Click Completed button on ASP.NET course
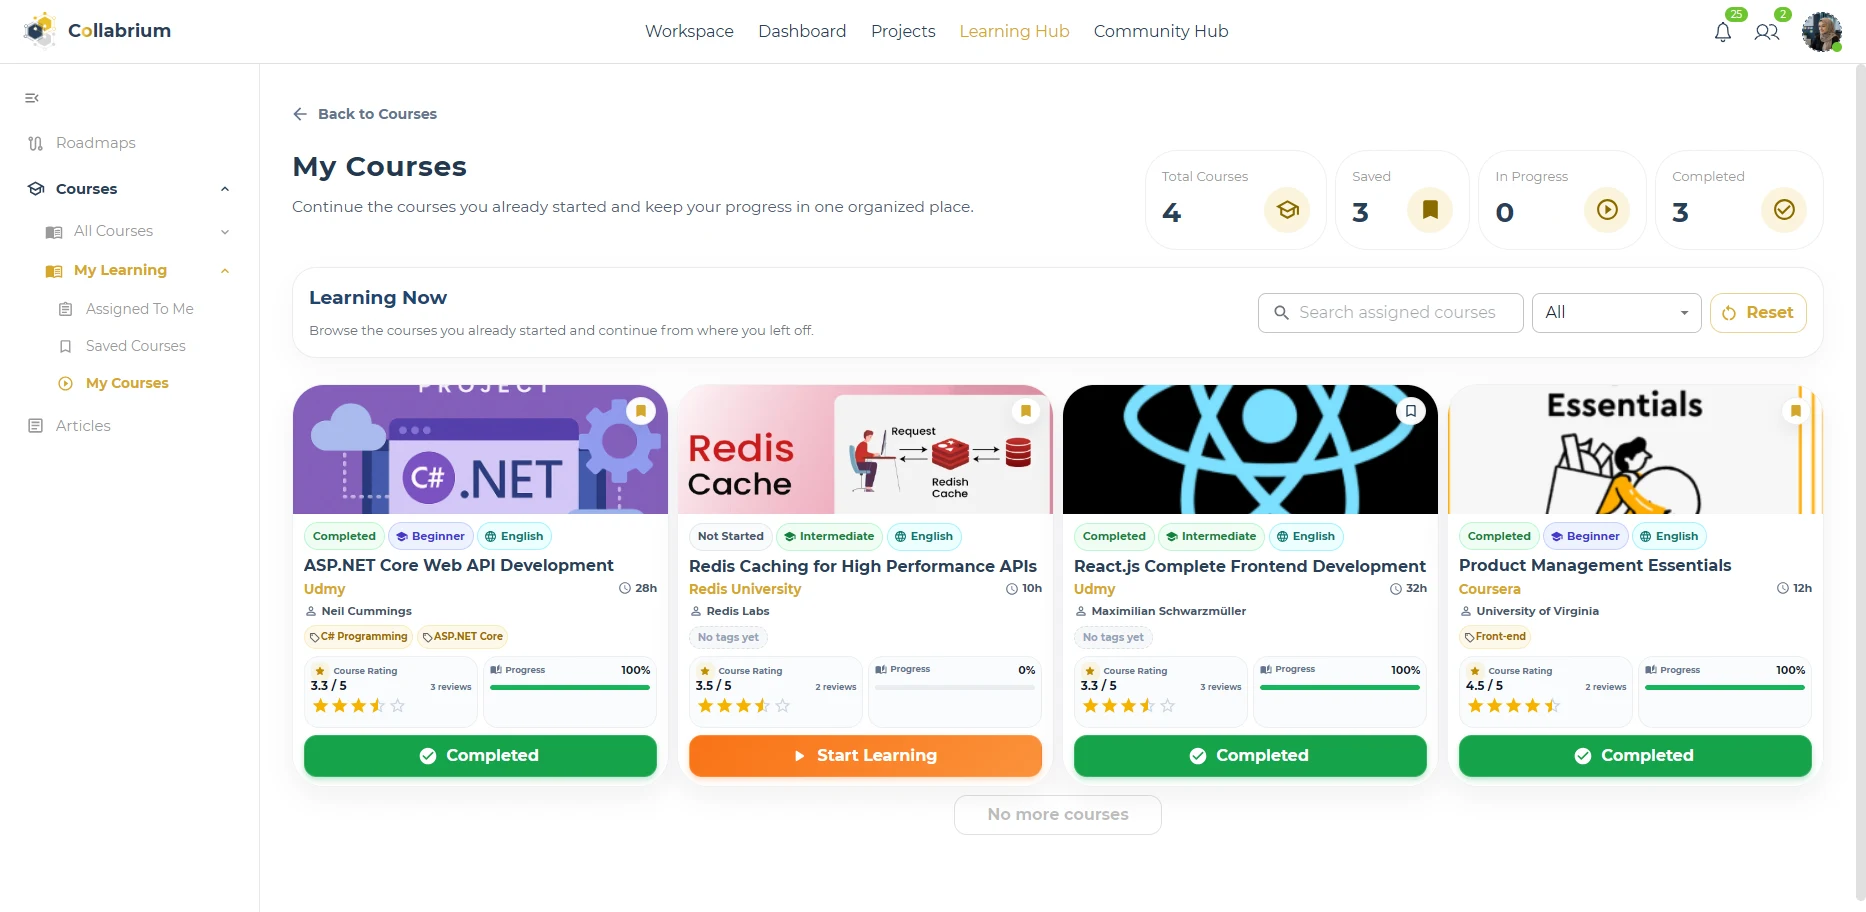This screenshot has height=912, width=1866. [x=480, y=756]
